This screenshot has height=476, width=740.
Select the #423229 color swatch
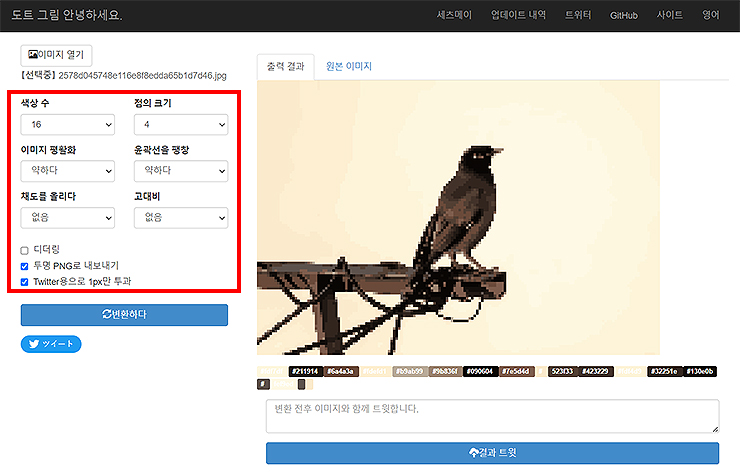click(596, 371)
